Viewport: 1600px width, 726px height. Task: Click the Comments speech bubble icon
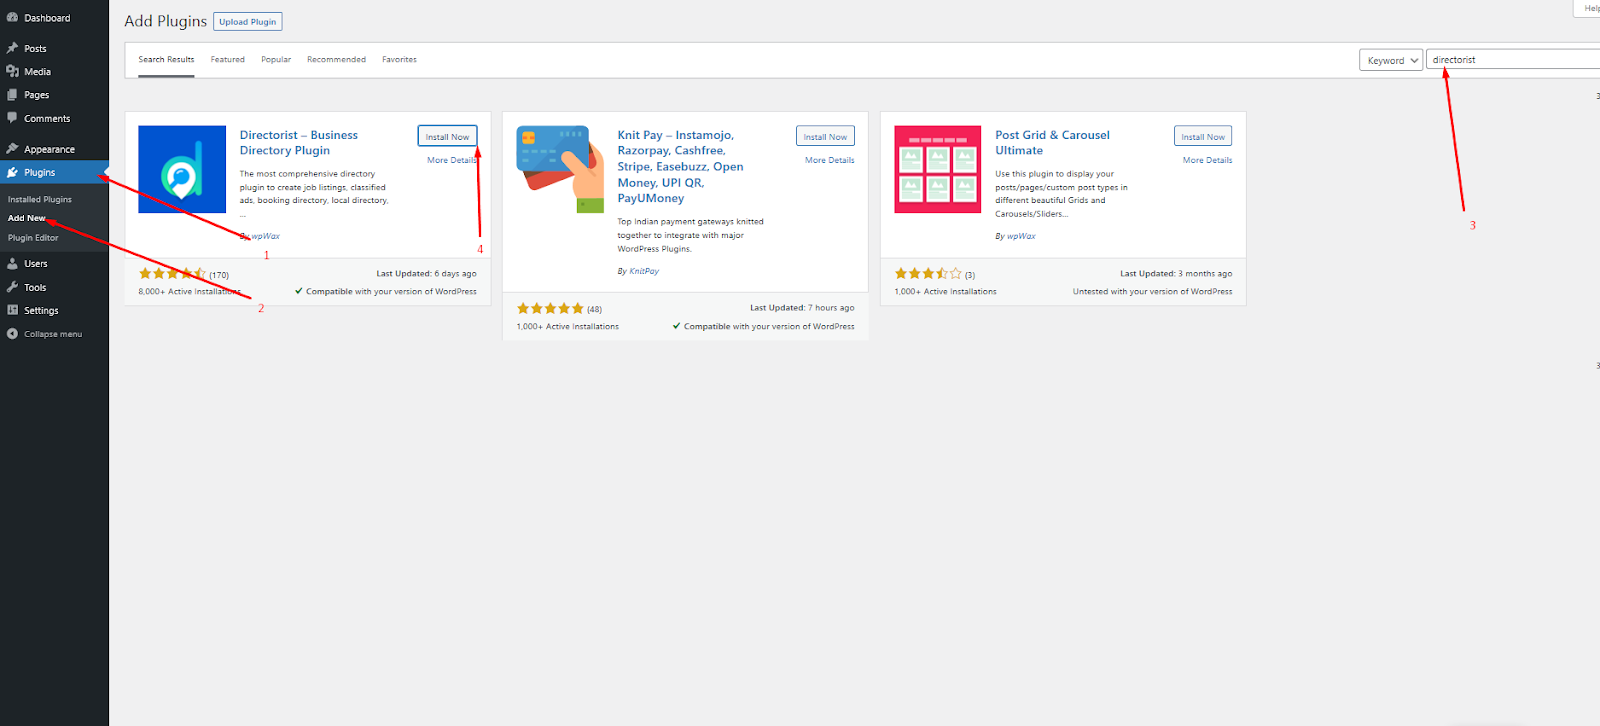pos(12,118)
